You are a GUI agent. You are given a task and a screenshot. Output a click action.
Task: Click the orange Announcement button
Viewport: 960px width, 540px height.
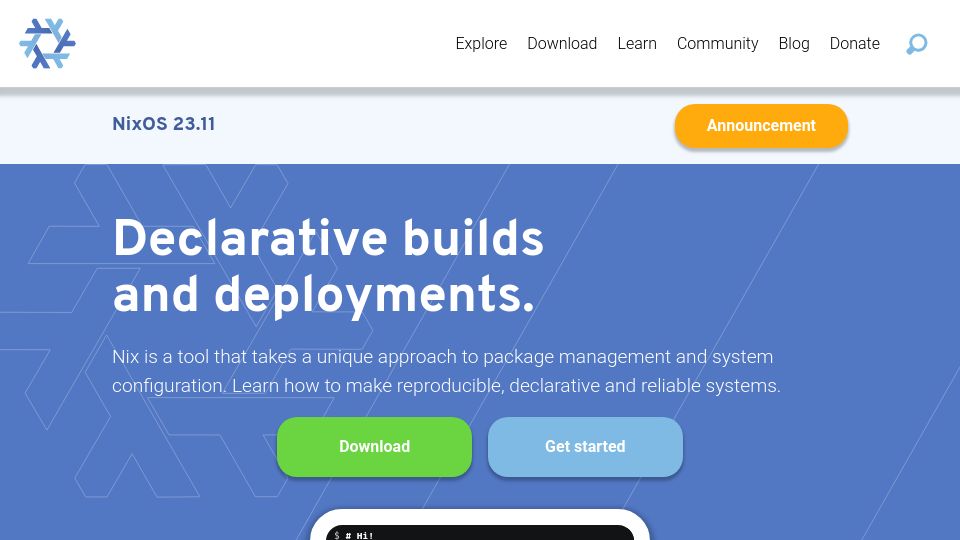pos(761,126)
